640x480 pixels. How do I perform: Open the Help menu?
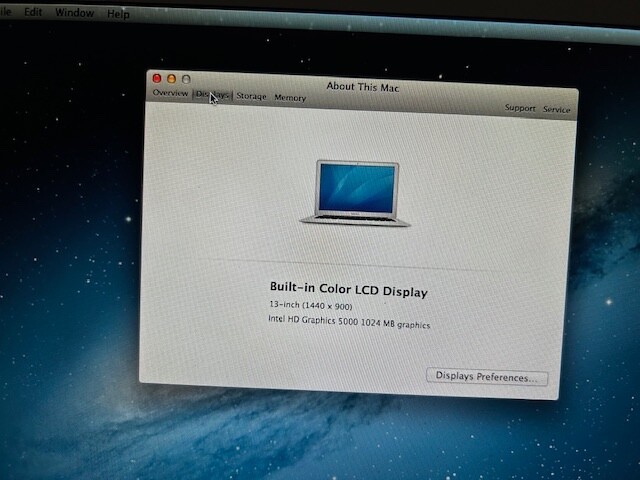(118, 14)
